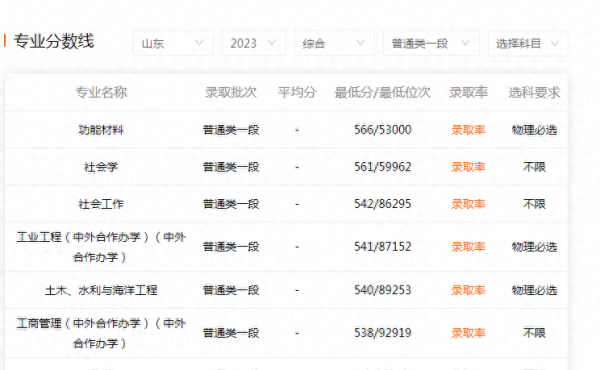
Task: Click 录取率 link in 社会工作 row
Action: coord(468,204)
